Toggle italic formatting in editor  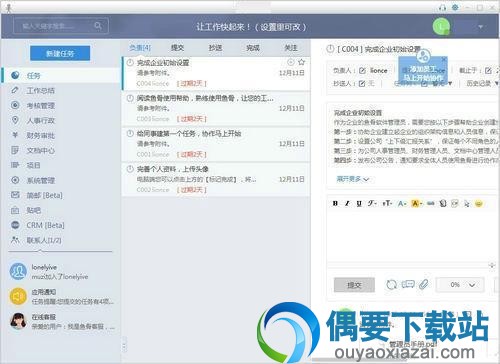pyautogui.click(x=347, y=203)
